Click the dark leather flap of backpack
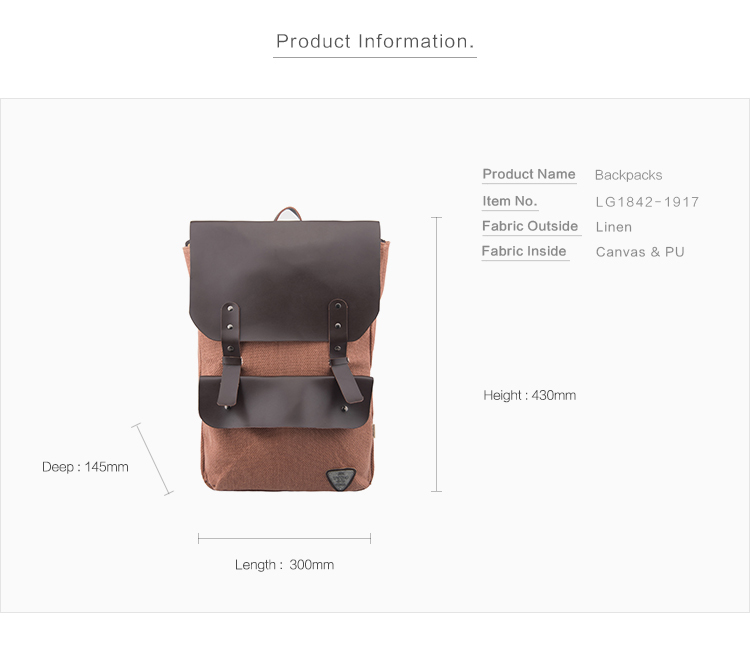750x651 pixels. [x=285, y=281]
